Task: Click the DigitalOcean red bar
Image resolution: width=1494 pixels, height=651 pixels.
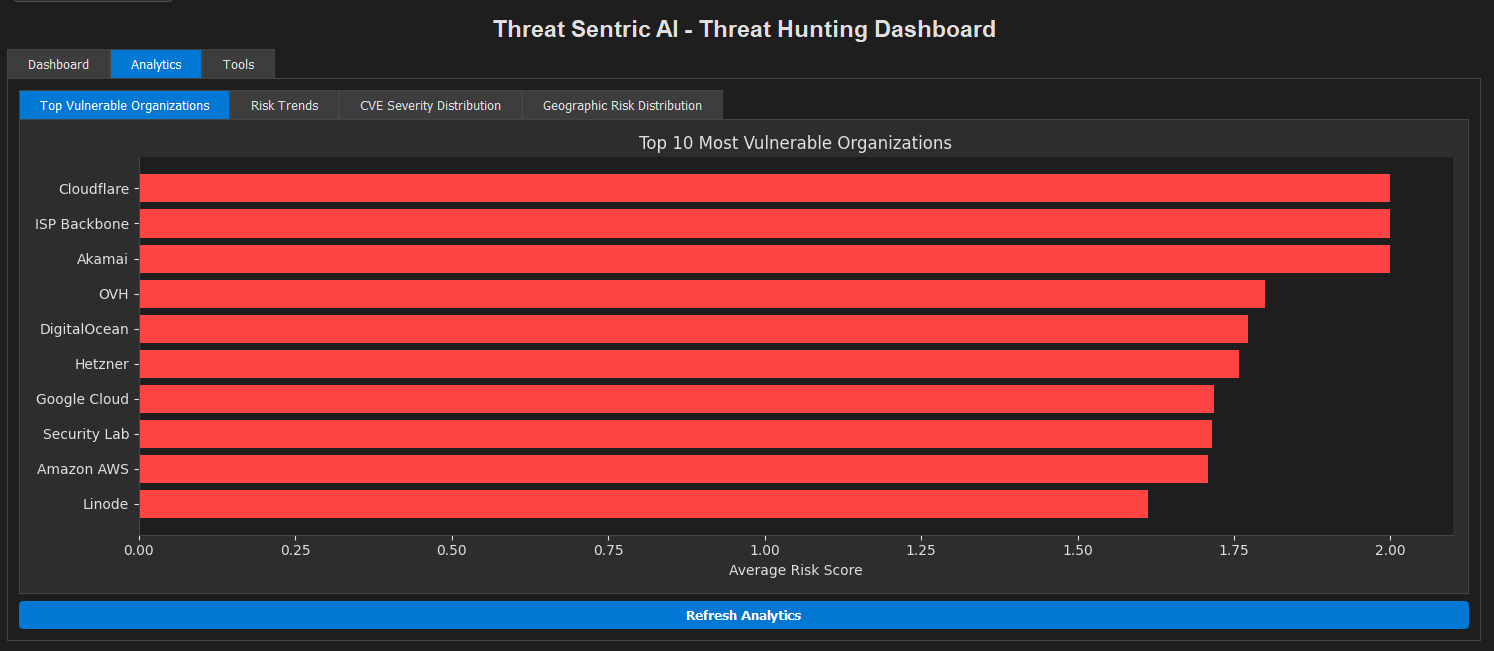Action: [x=693, y=329]
